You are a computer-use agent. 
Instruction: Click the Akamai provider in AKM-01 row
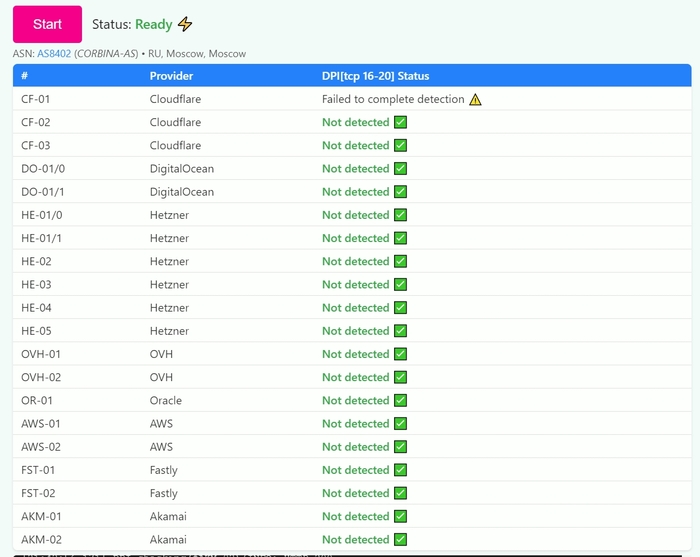coord(168,517)
